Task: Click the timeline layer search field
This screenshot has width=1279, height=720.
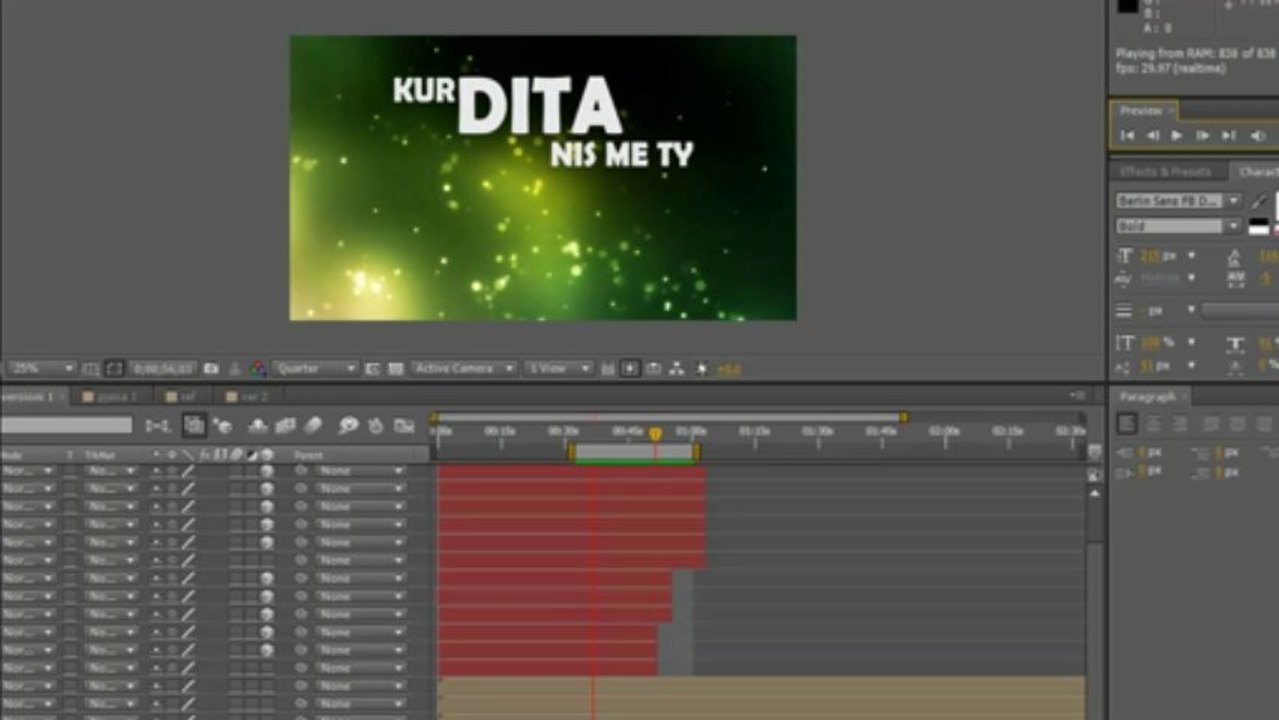Action: click(66, 426)
